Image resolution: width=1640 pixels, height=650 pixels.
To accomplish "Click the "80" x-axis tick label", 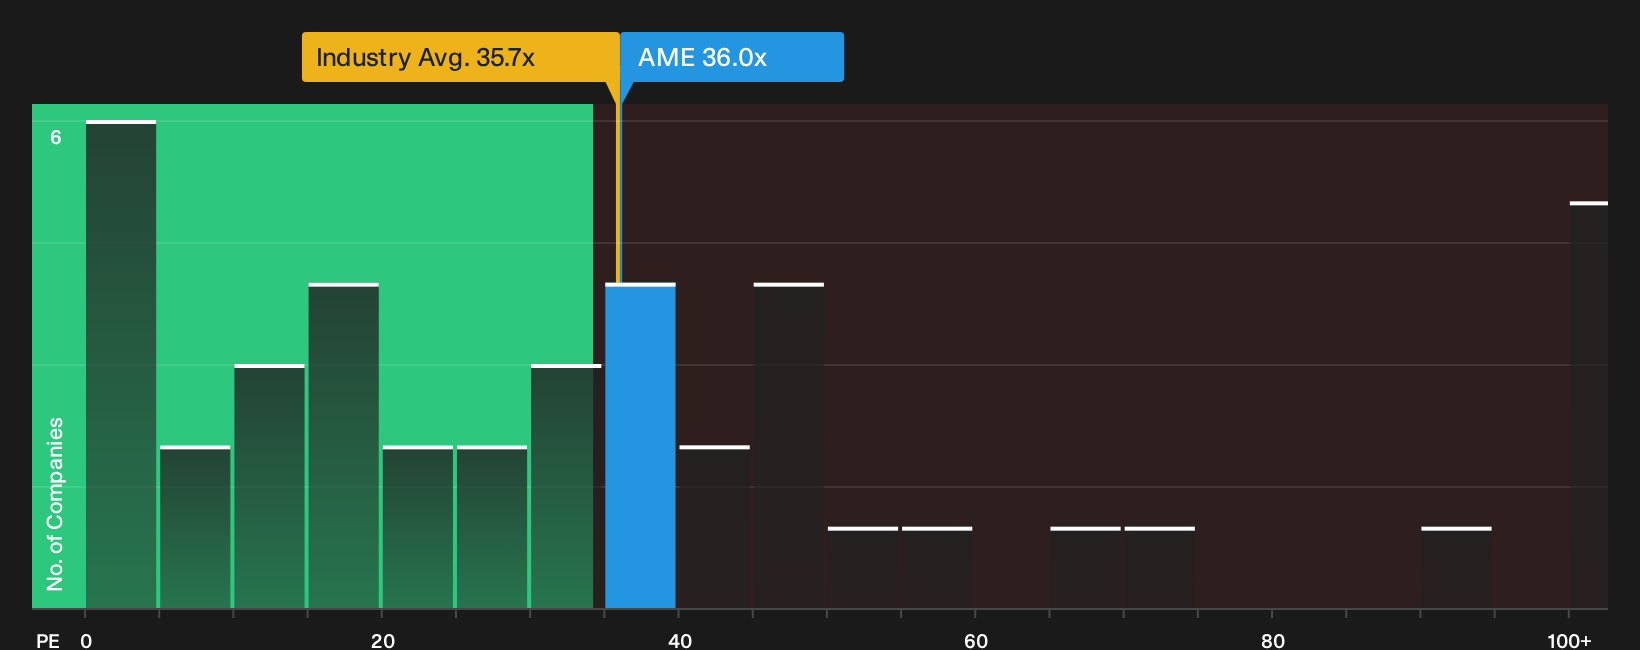I will click(x=1273, y=640).
